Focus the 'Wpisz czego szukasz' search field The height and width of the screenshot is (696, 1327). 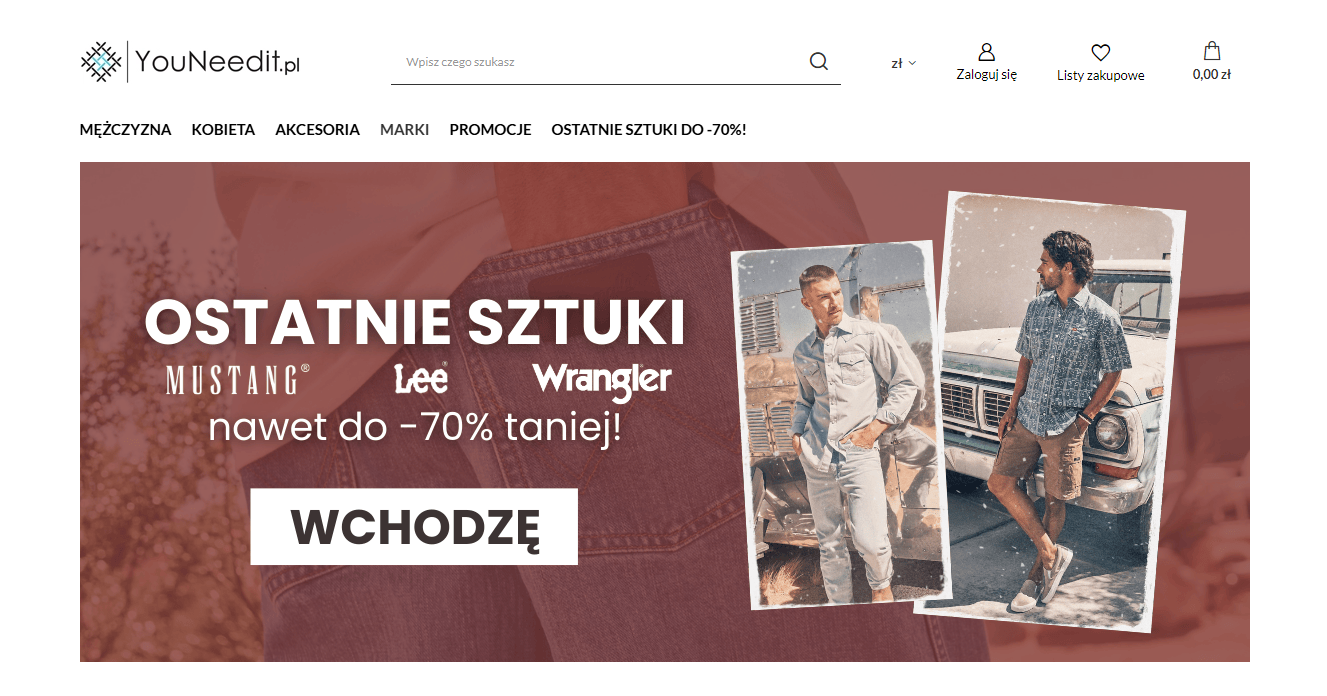pyautogui.click(x=600, y=62)
